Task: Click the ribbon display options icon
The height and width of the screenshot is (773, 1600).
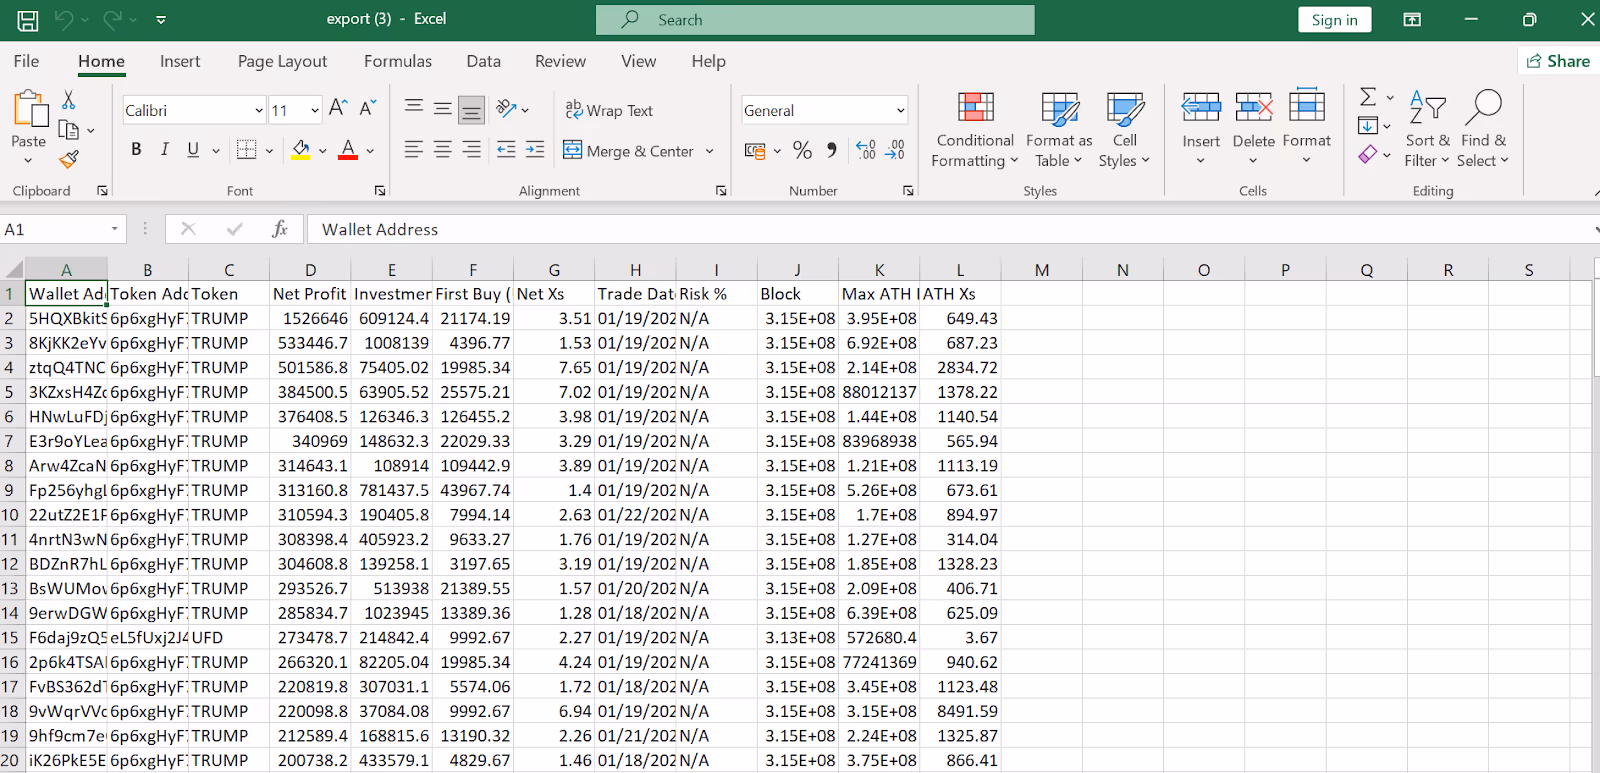Action: (1412, 19)
